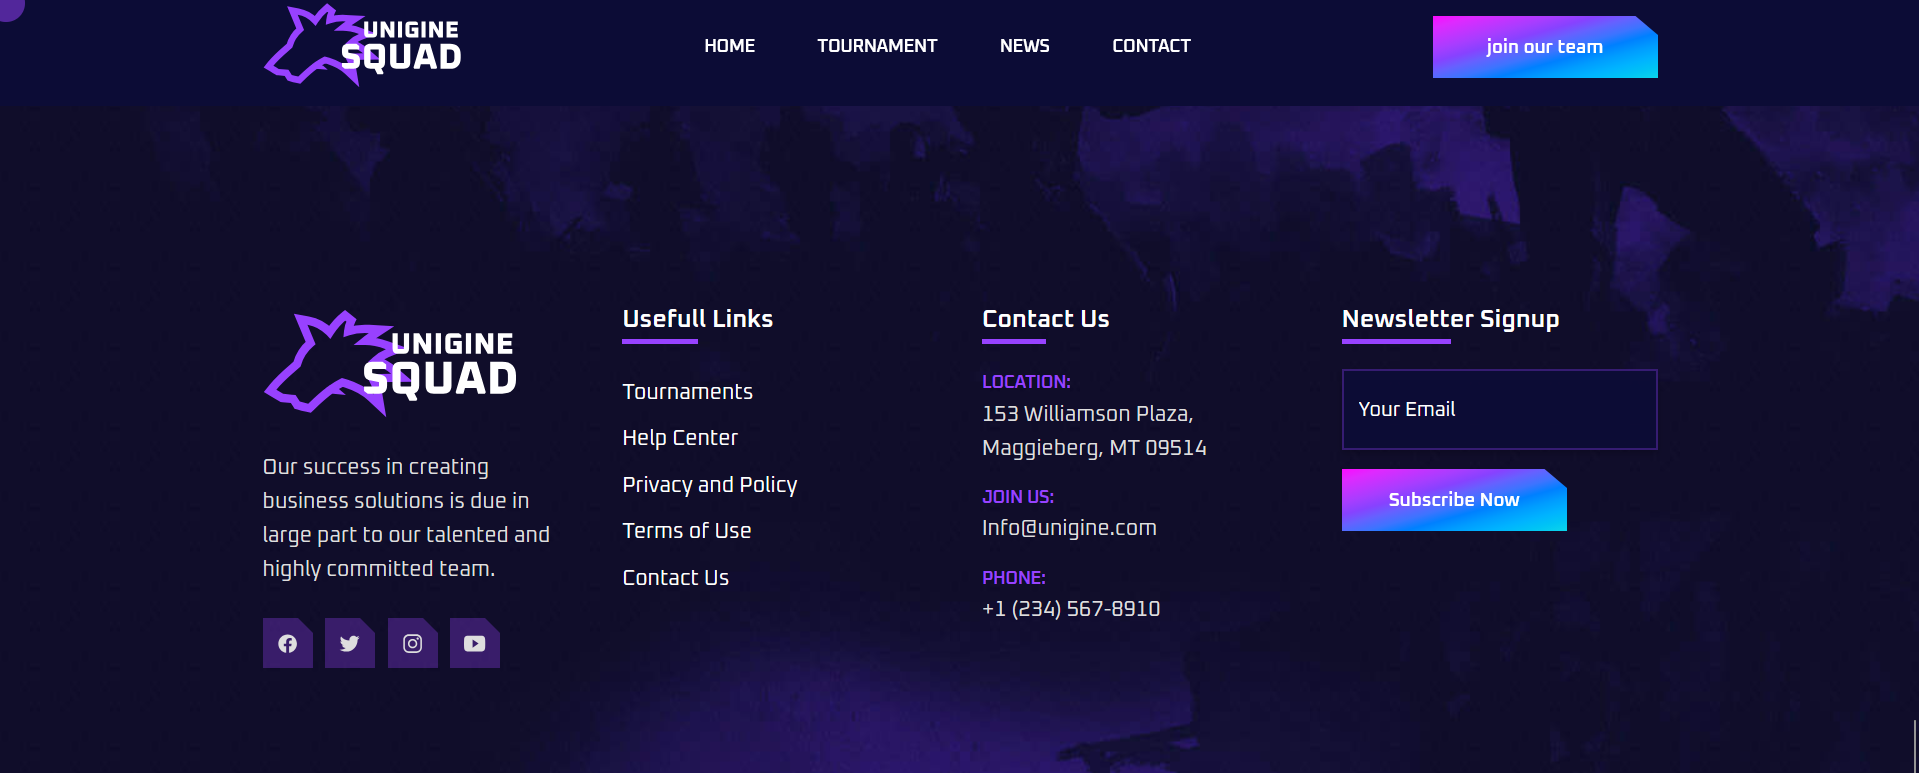The width and height of the screenshot is (1919, 773).
Task: Open the Tournament menu item
Action: point(877,46)
